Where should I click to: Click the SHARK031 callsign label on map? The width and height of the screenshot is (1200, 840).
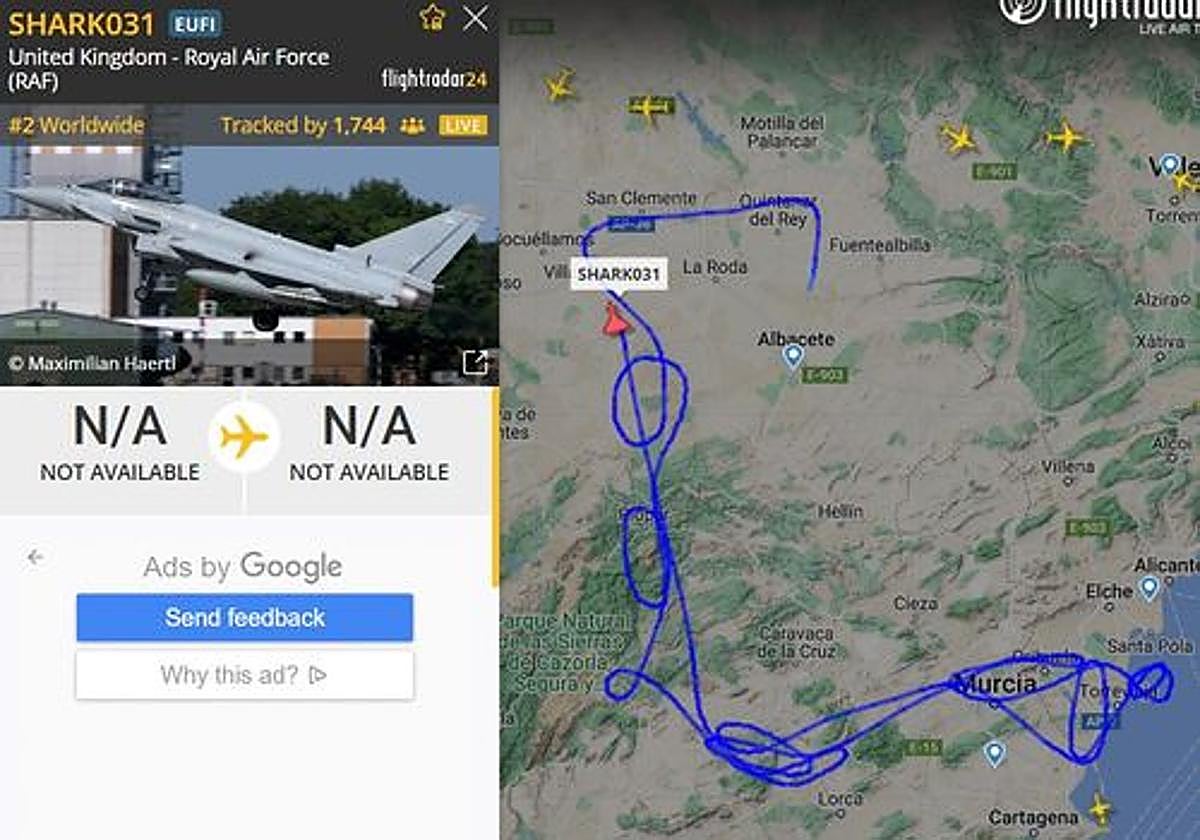(620, 275)
